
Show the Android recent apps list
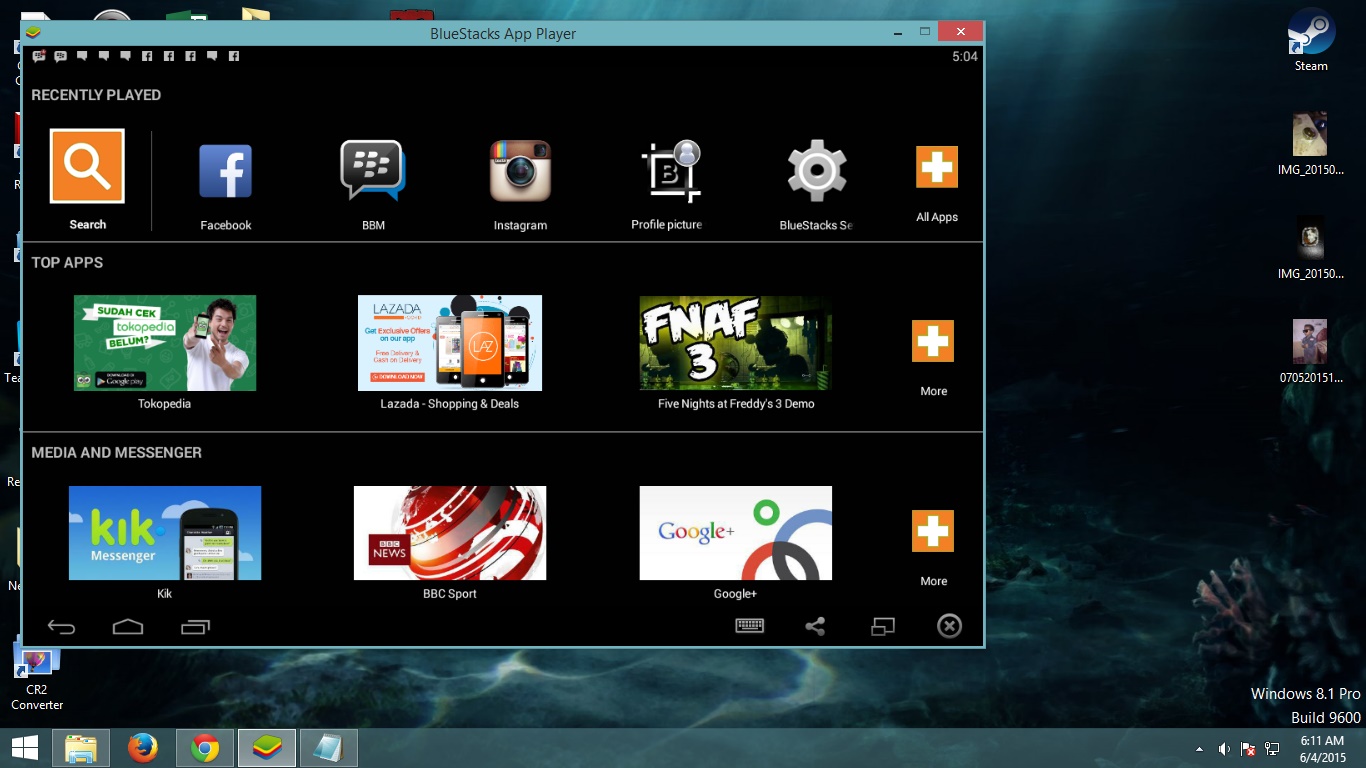[195, 627]
